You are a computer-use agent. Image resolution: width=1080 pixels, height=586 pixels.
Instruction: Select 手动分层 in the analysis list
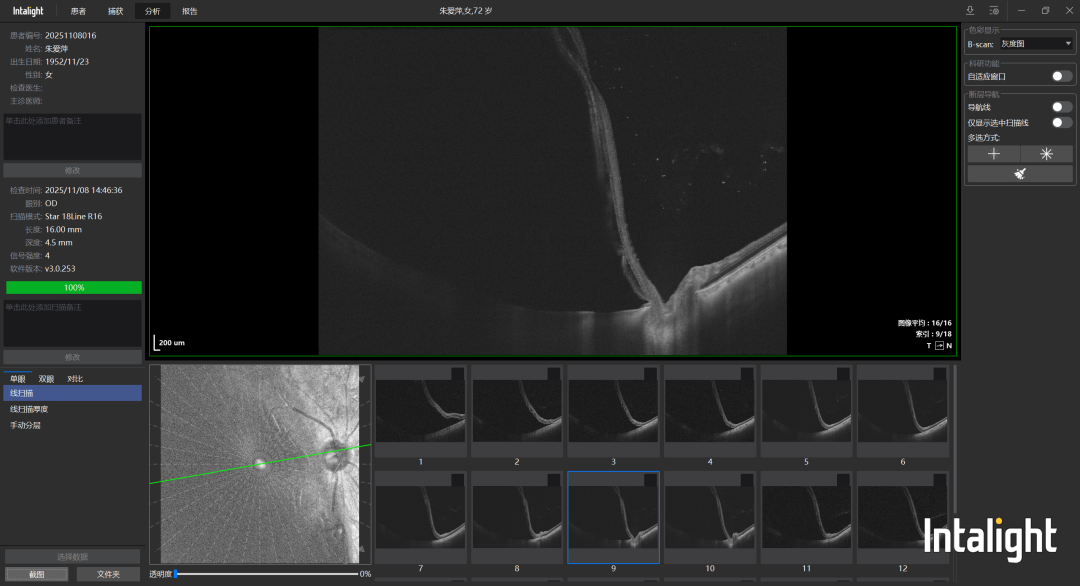click(x=26, y=425)
